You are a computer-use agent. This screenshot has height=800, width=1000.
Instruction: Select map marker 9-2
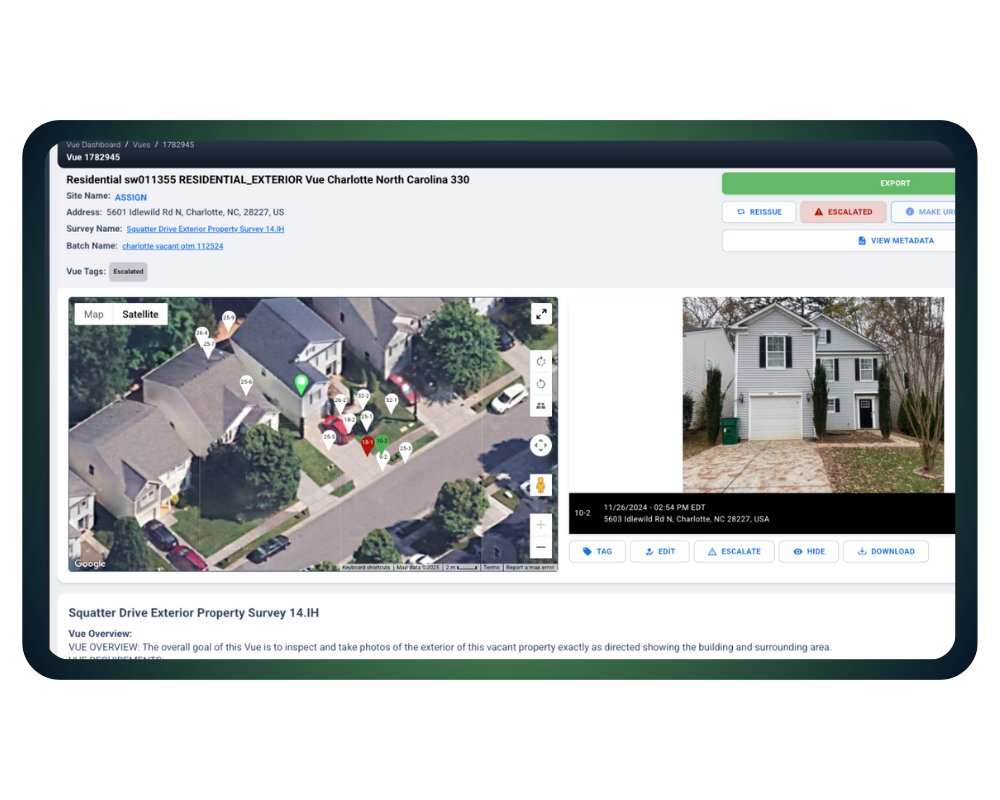coord(383,459)
